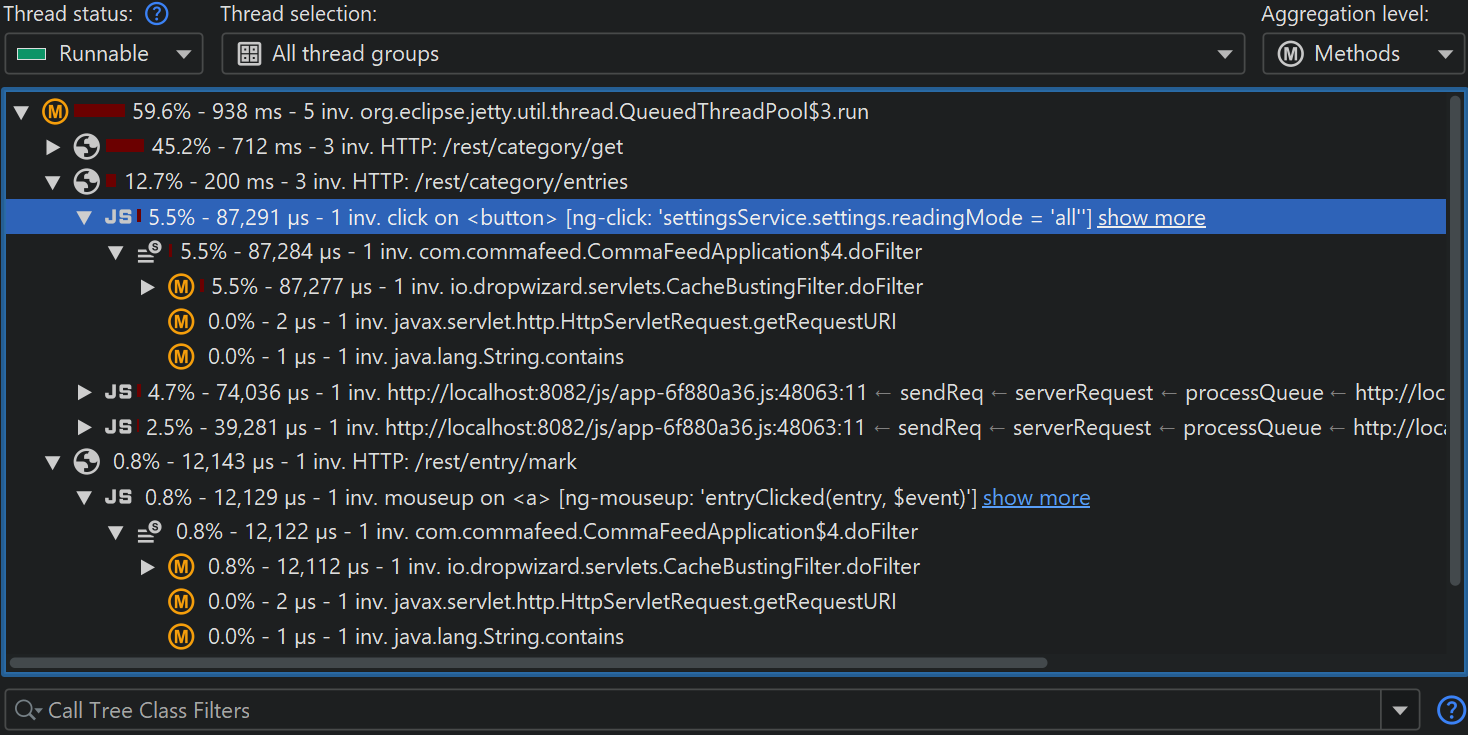Viewport: 1468px width, 735px height.
Task: Click the JS icon on the click on <button> row
Action: point(118,217)
